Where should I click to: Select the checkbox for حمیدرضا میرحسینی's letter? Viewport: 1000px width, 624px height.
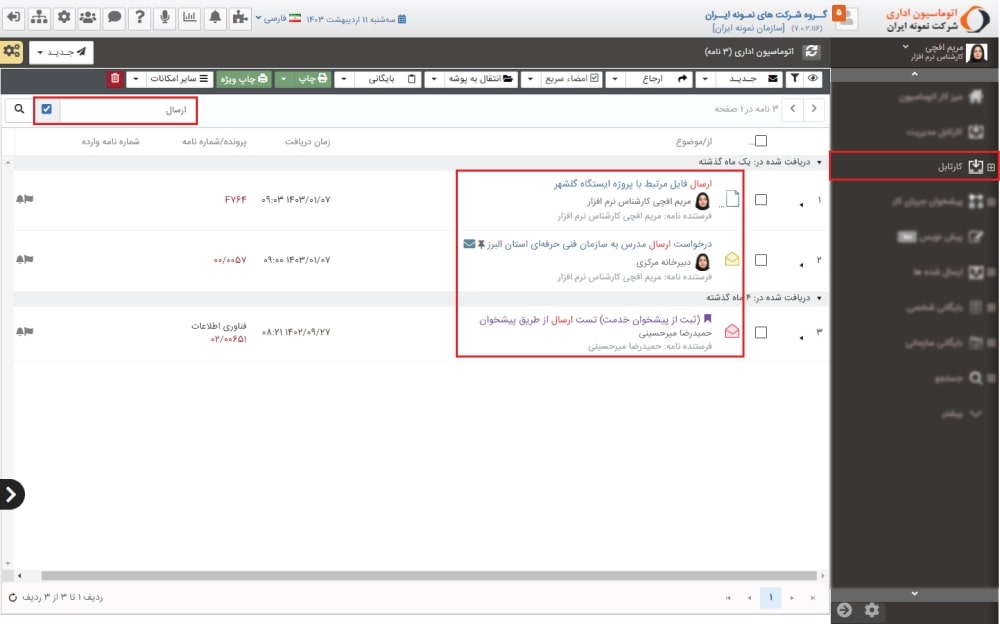point(761,332)
